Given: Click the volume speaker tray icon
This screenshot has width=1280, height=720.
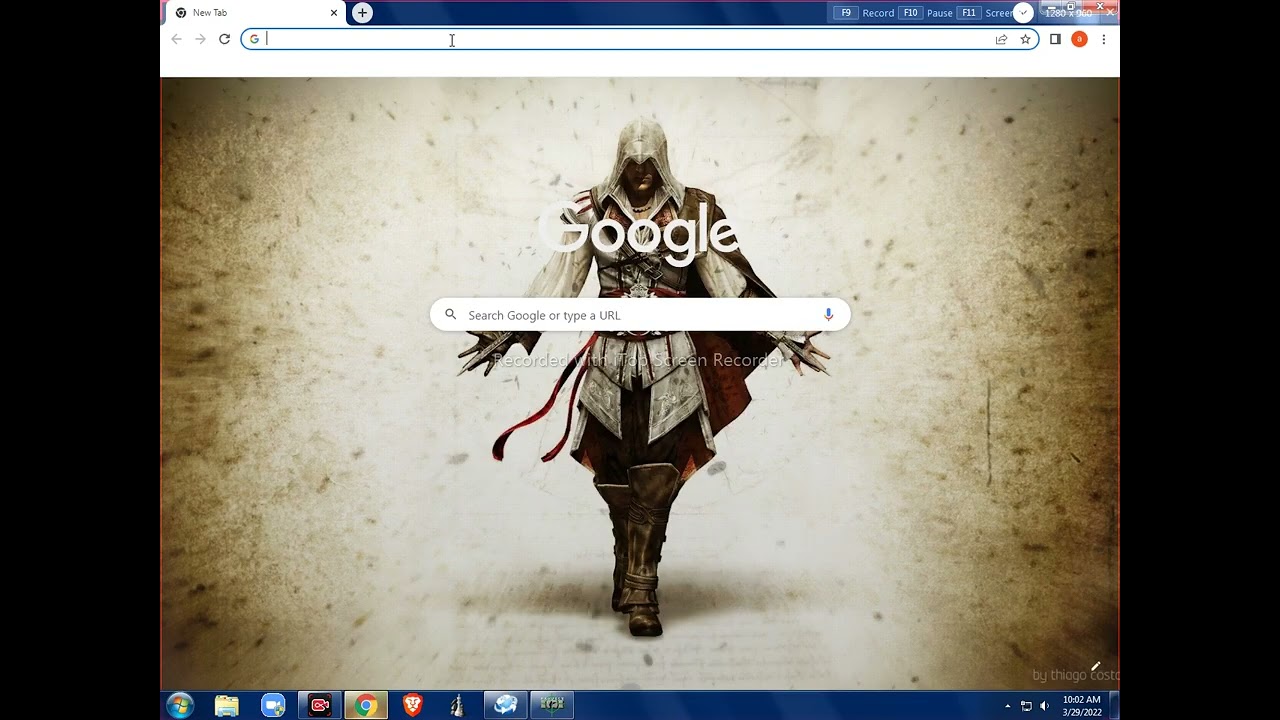Looking at the screenshot, I should 1044,706.
